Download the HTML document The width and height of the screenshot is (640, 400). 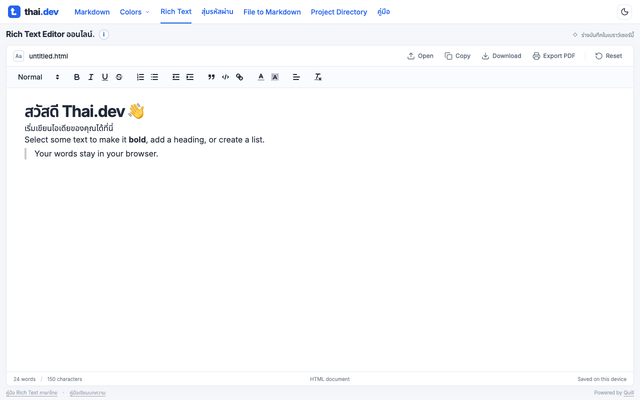501,56
